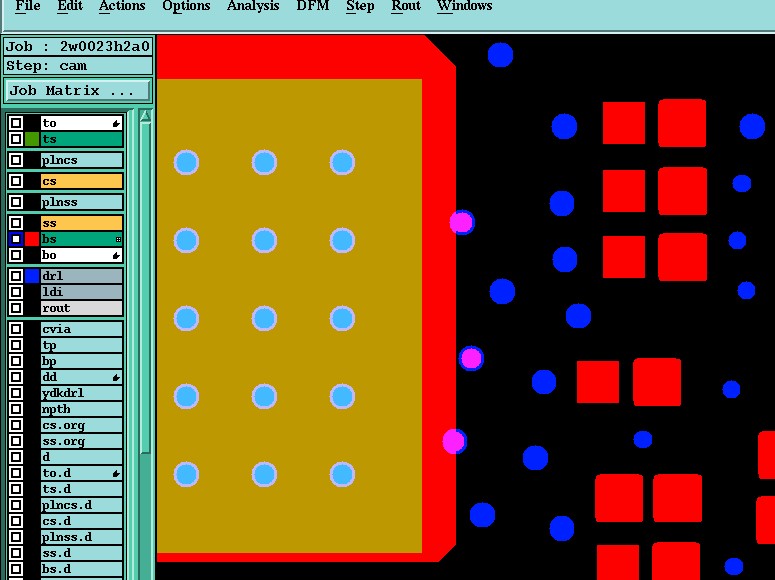
Task: Select the ss.d layer name
Action: [x=82, y=553]
